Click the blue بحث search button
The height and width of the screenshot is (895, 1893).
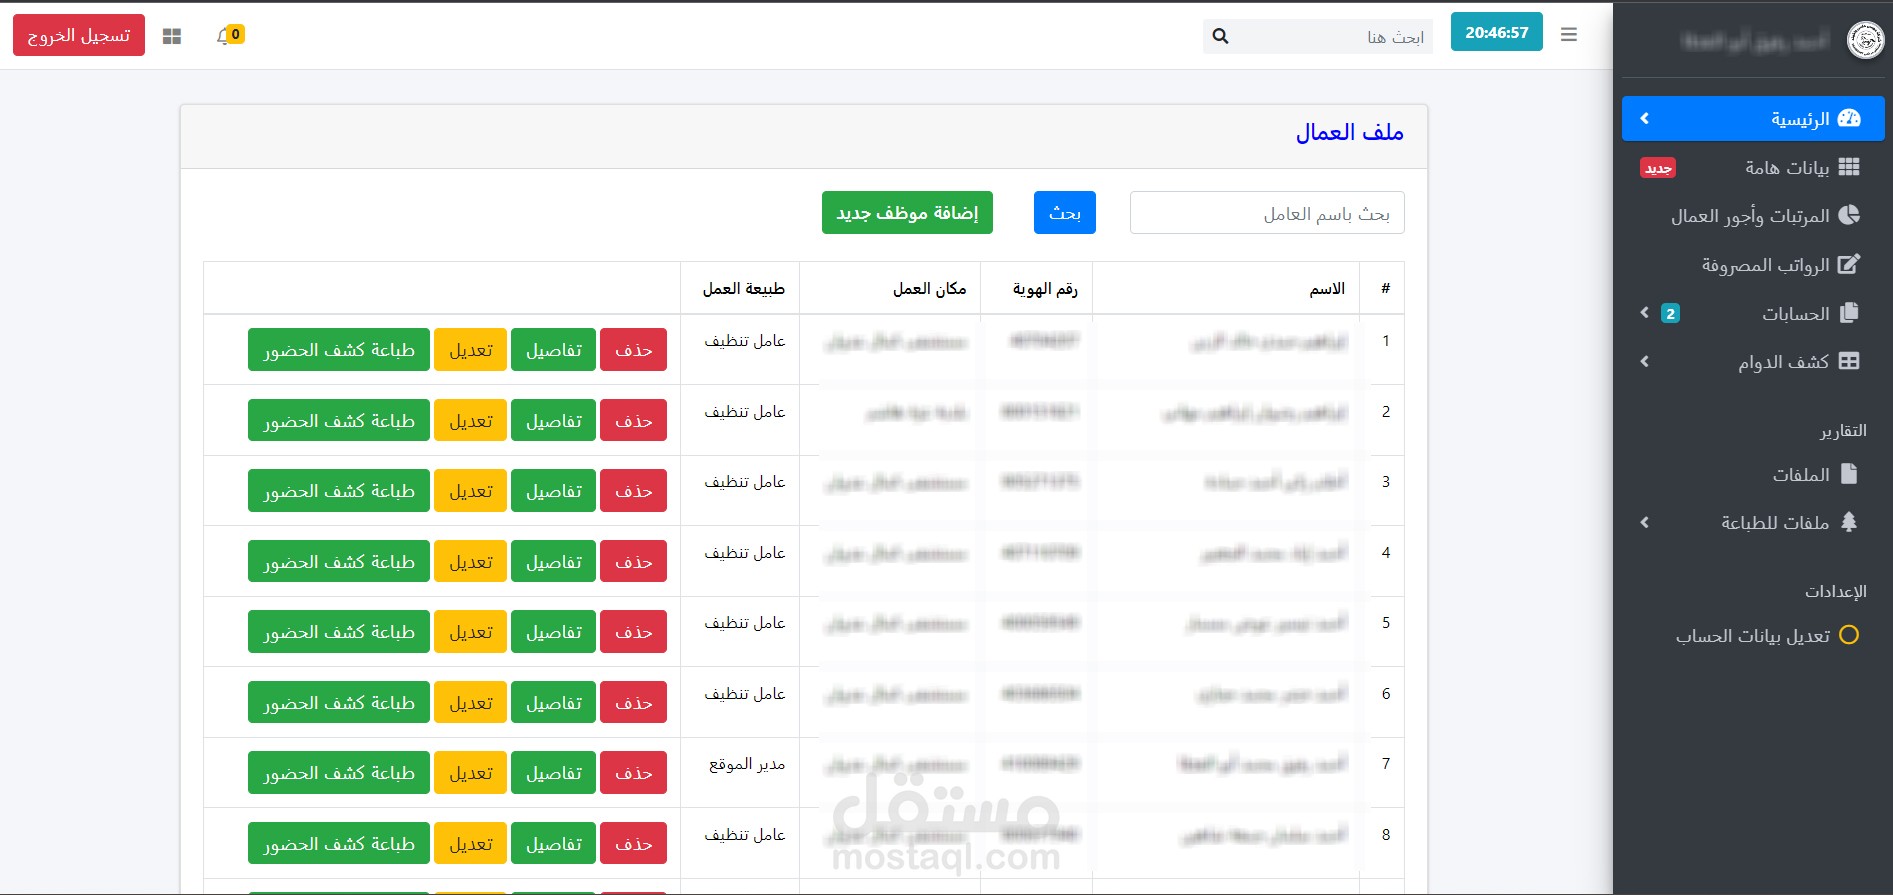tap(1065, 213)
